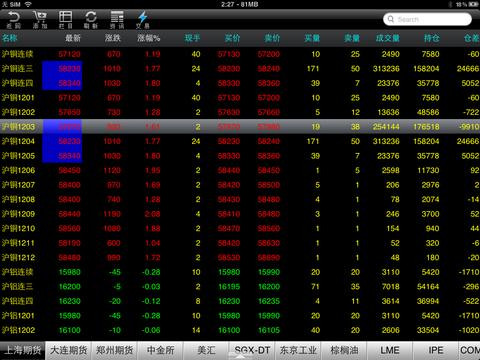This screenshot has height=360, width=481.
Task: Sort by the 最新 column header
Action: (73, 38)
